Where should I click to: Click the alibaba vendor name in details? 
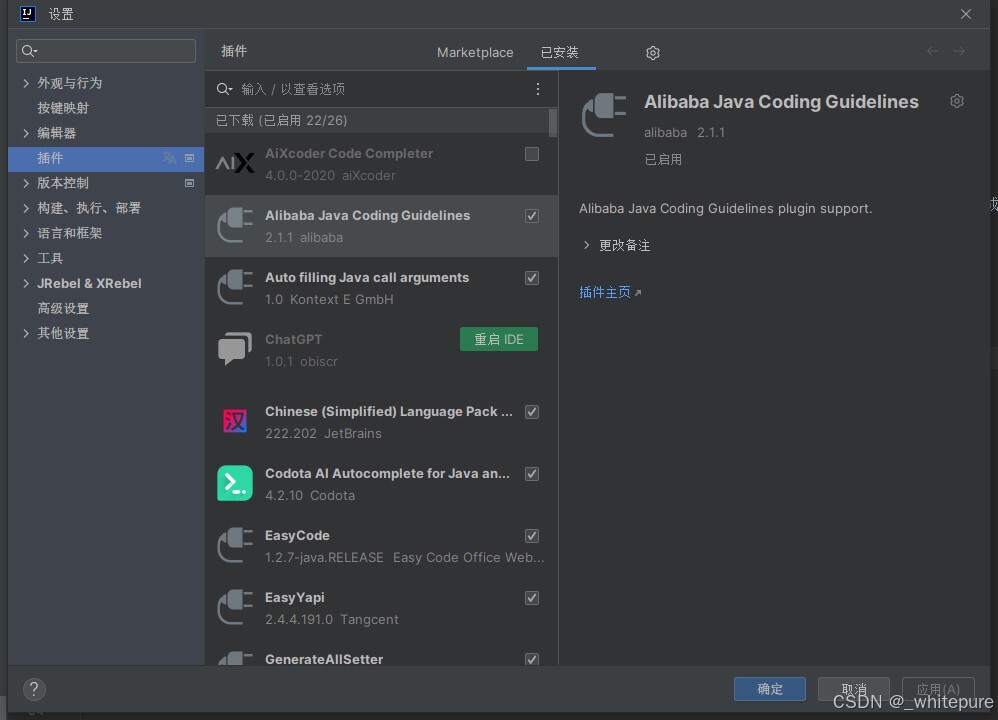665,132
